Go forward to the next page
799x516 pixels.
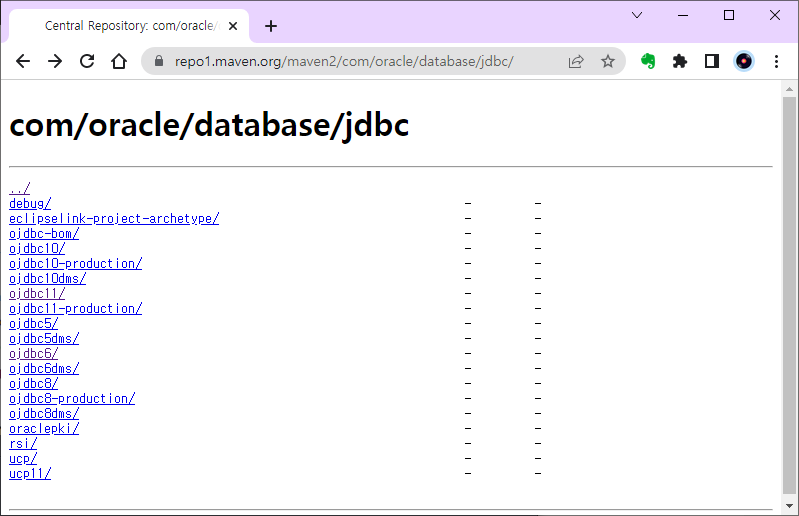tap(55, 62)
